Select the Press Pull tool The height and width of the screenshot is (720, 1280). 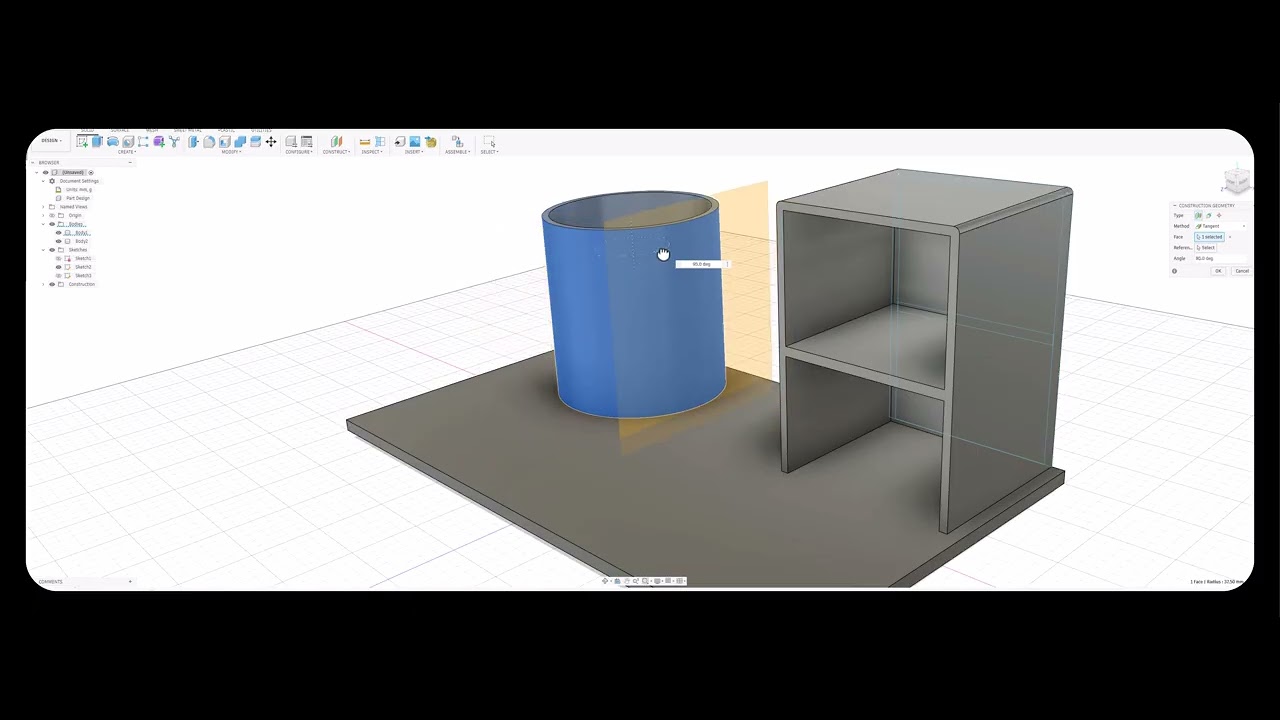click(x=193, y=142)
